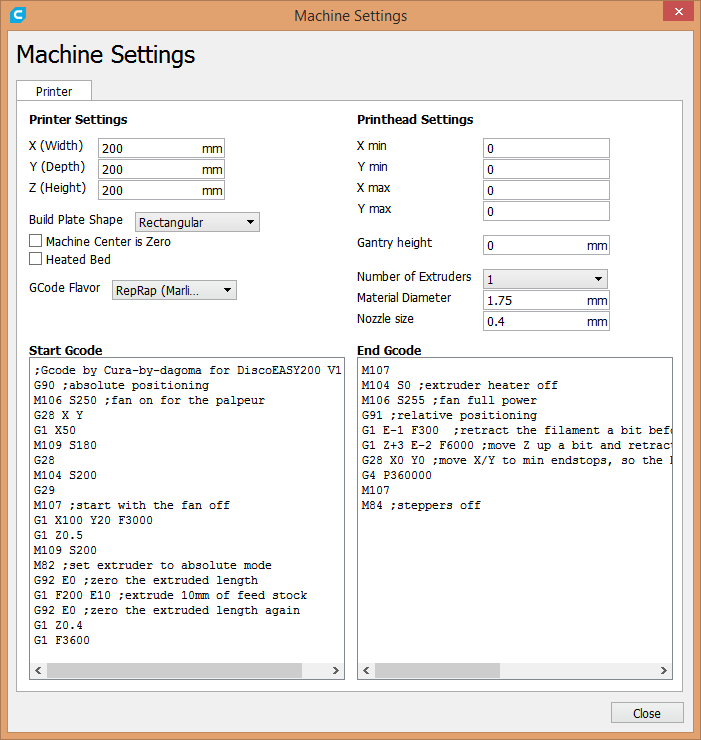Click the Y max input field

tap(546, 211)
